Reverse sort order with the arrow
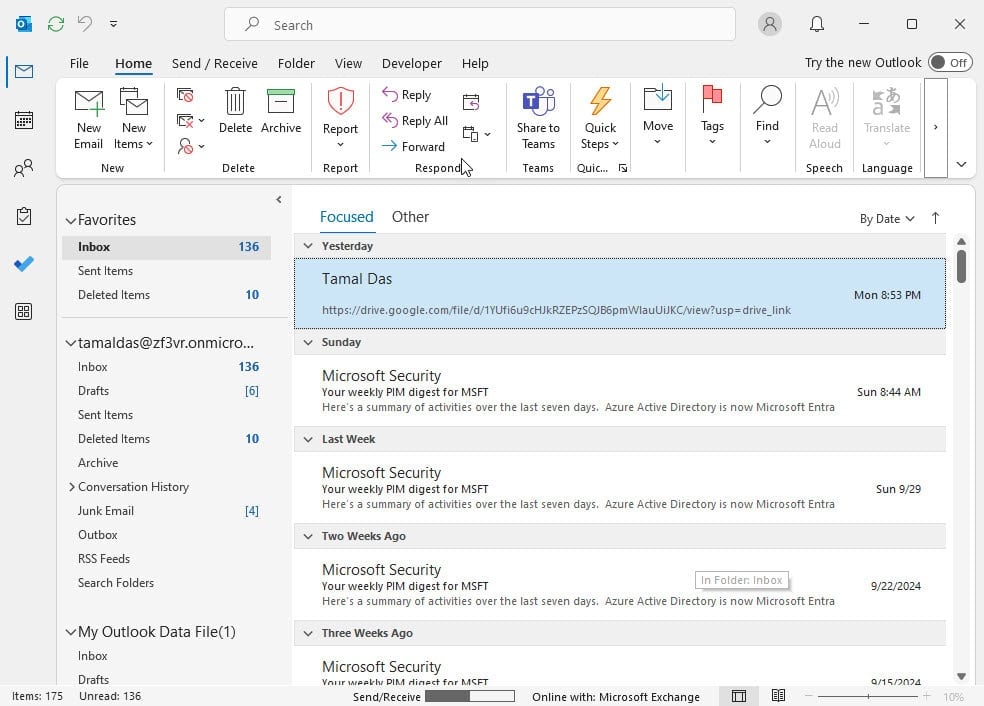Screen dimensions: 984x706 936,218
